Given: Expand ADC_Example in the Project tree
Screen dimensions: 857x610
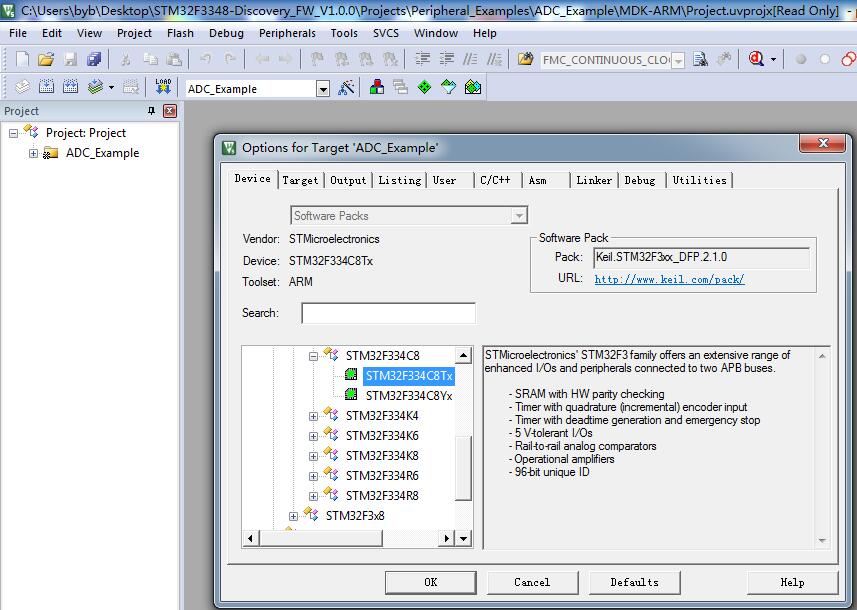Looking at the screenshot, I should pos(33,154).
